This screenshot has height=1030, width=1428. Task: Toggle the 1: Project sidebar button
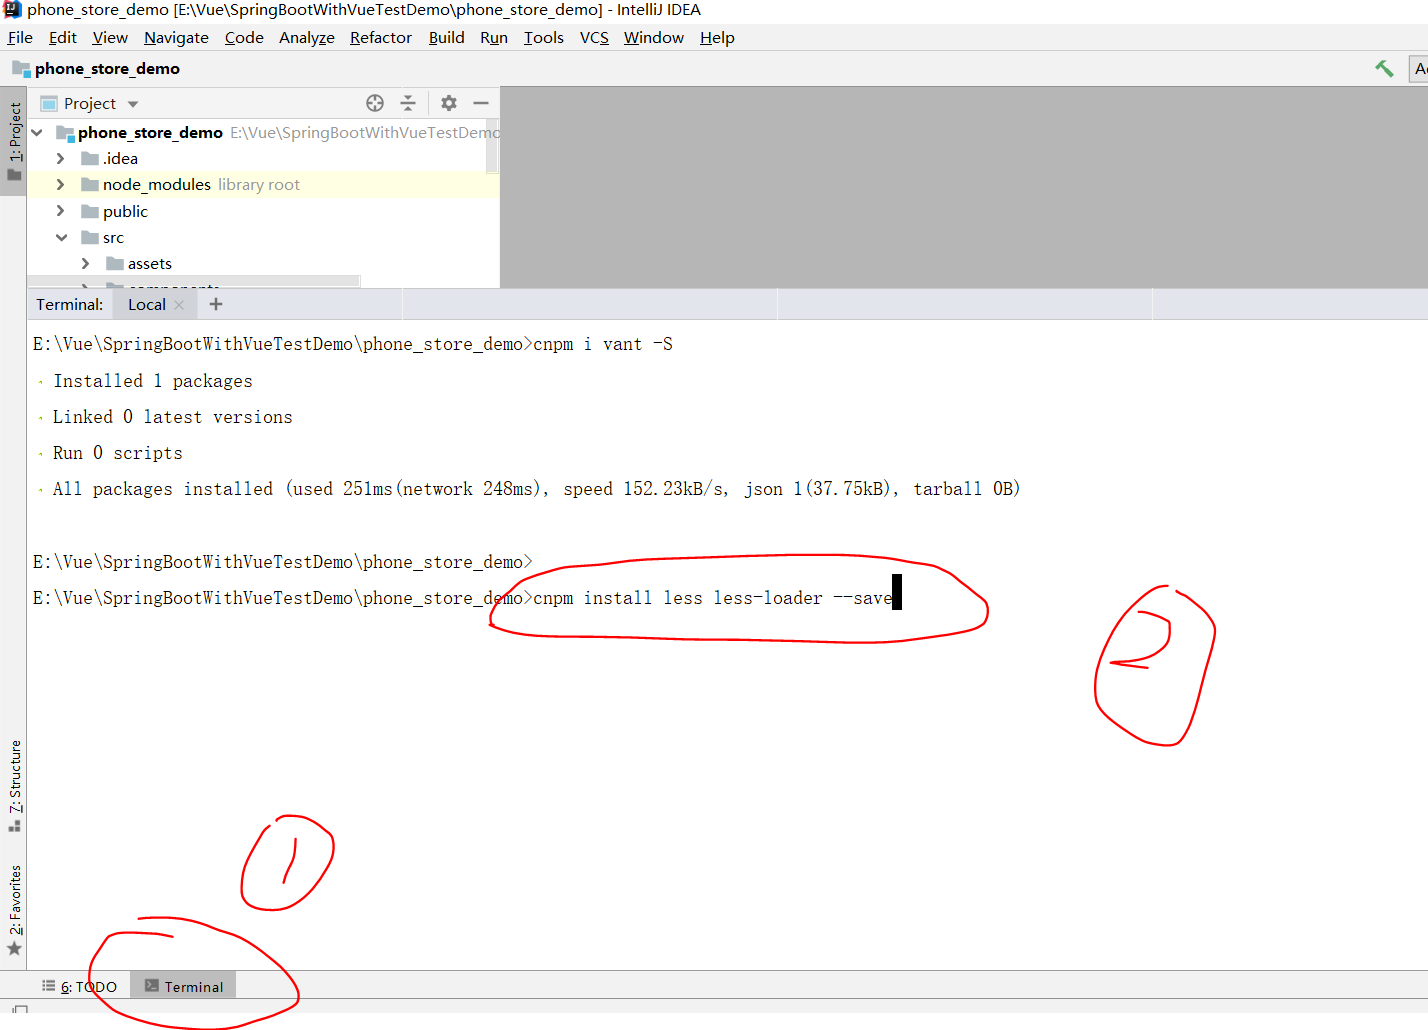click(14, 130)
